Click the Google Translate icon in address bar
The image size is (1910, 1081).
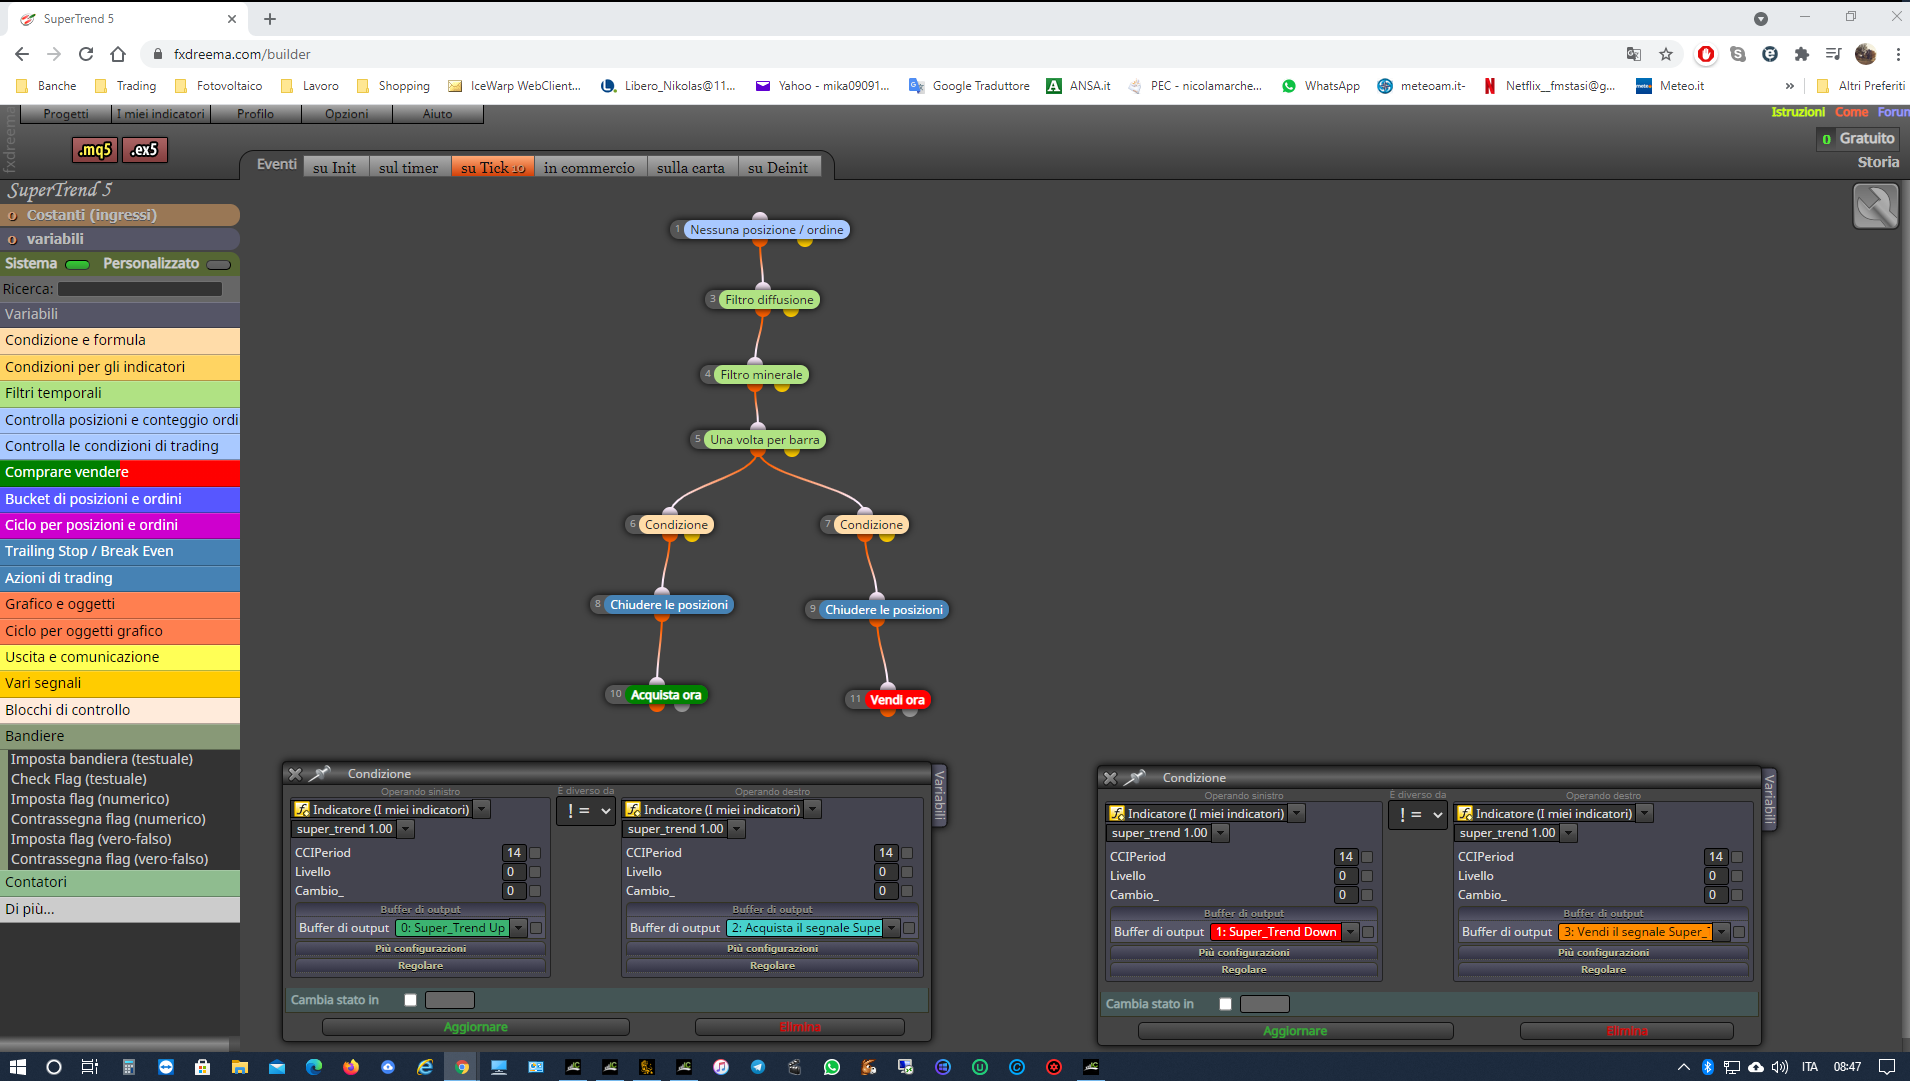[1634, 54]
